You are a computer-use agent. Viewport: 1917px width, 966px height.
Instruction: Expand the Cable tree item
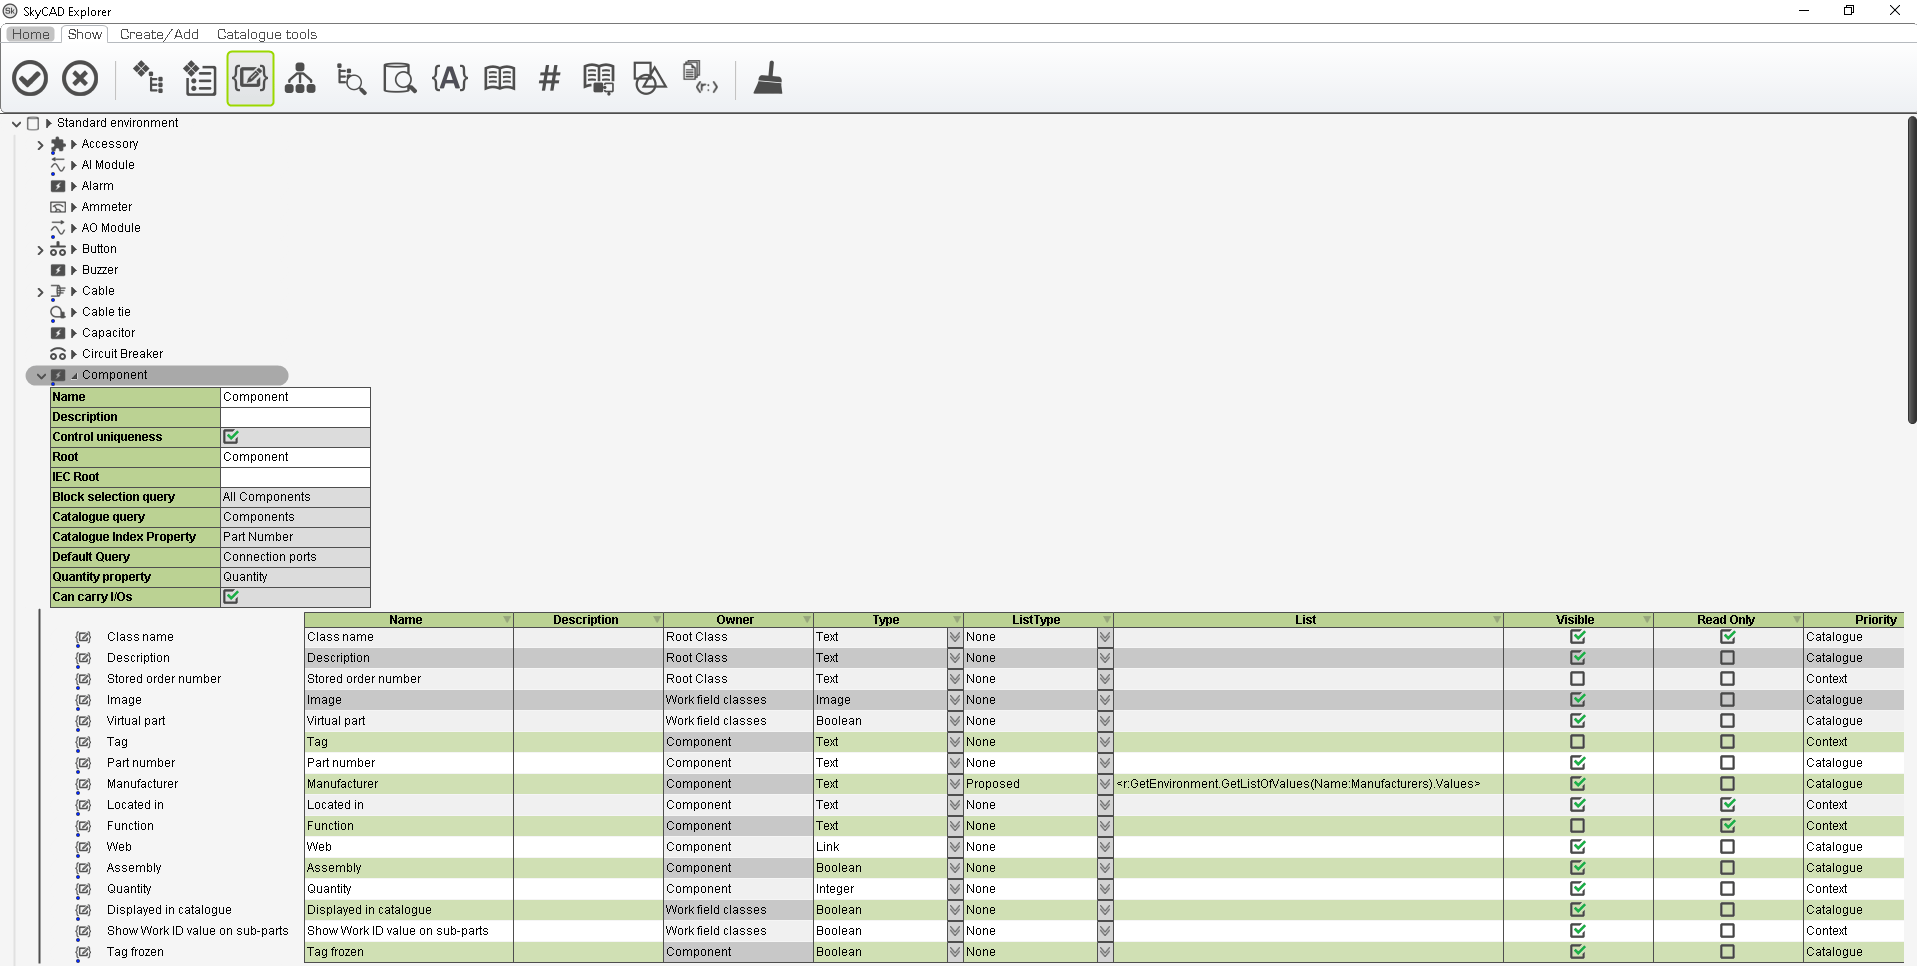pos(40,290)
